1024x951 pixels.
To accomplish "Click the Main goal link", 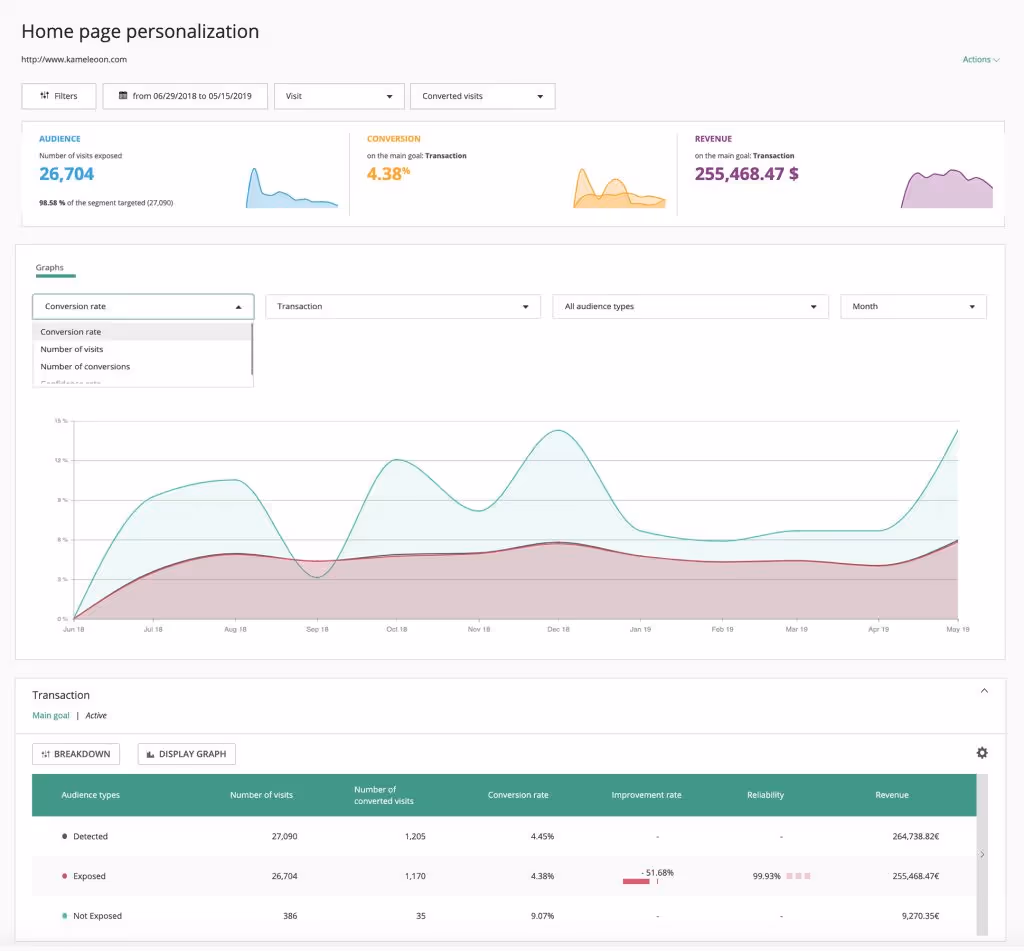I will (51, 716).
